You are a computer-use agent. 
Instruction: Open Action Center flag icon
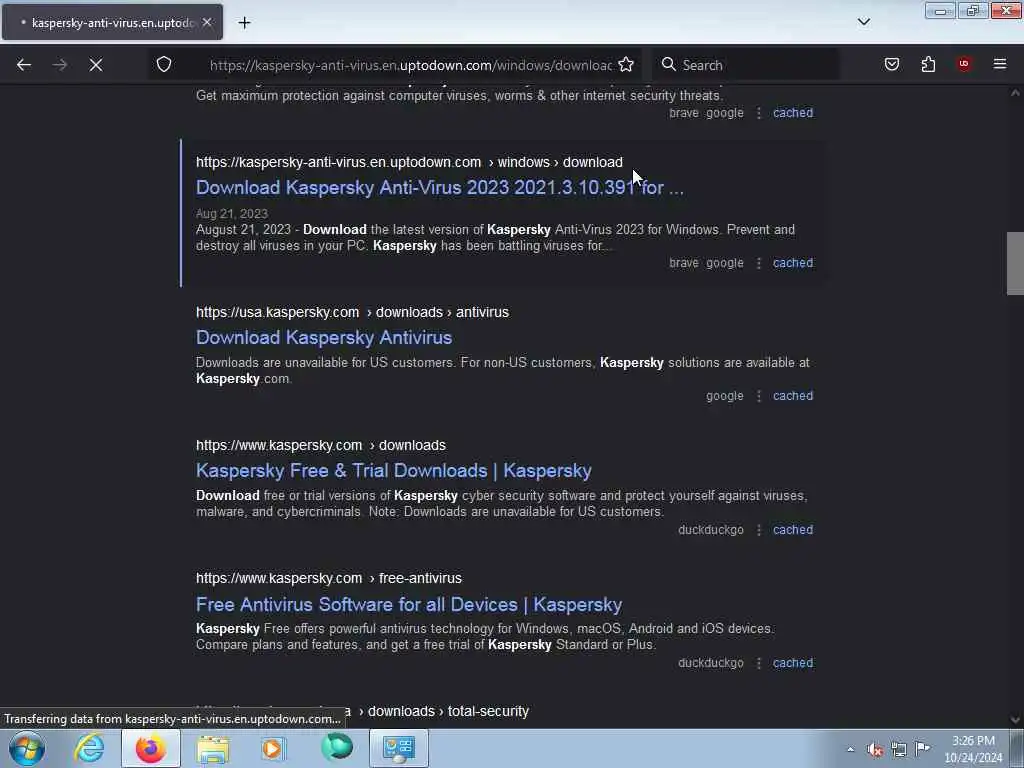[922, 748]
